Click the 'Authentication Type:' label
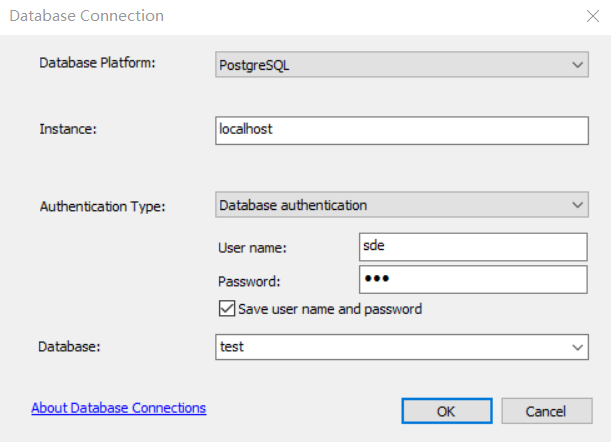Screen dimensions: 611x442 coord(102,206)
